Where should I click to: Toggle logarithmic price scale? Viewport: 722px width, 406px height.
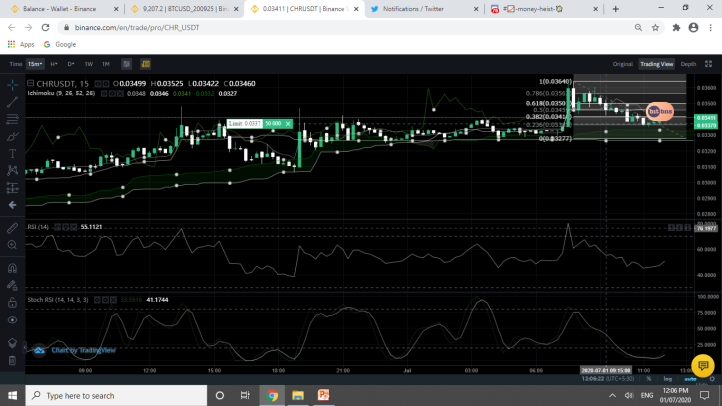pos(667,379)
